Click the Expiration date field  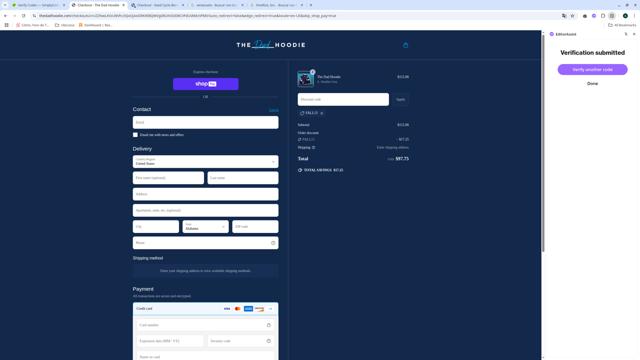click(170, 341)
